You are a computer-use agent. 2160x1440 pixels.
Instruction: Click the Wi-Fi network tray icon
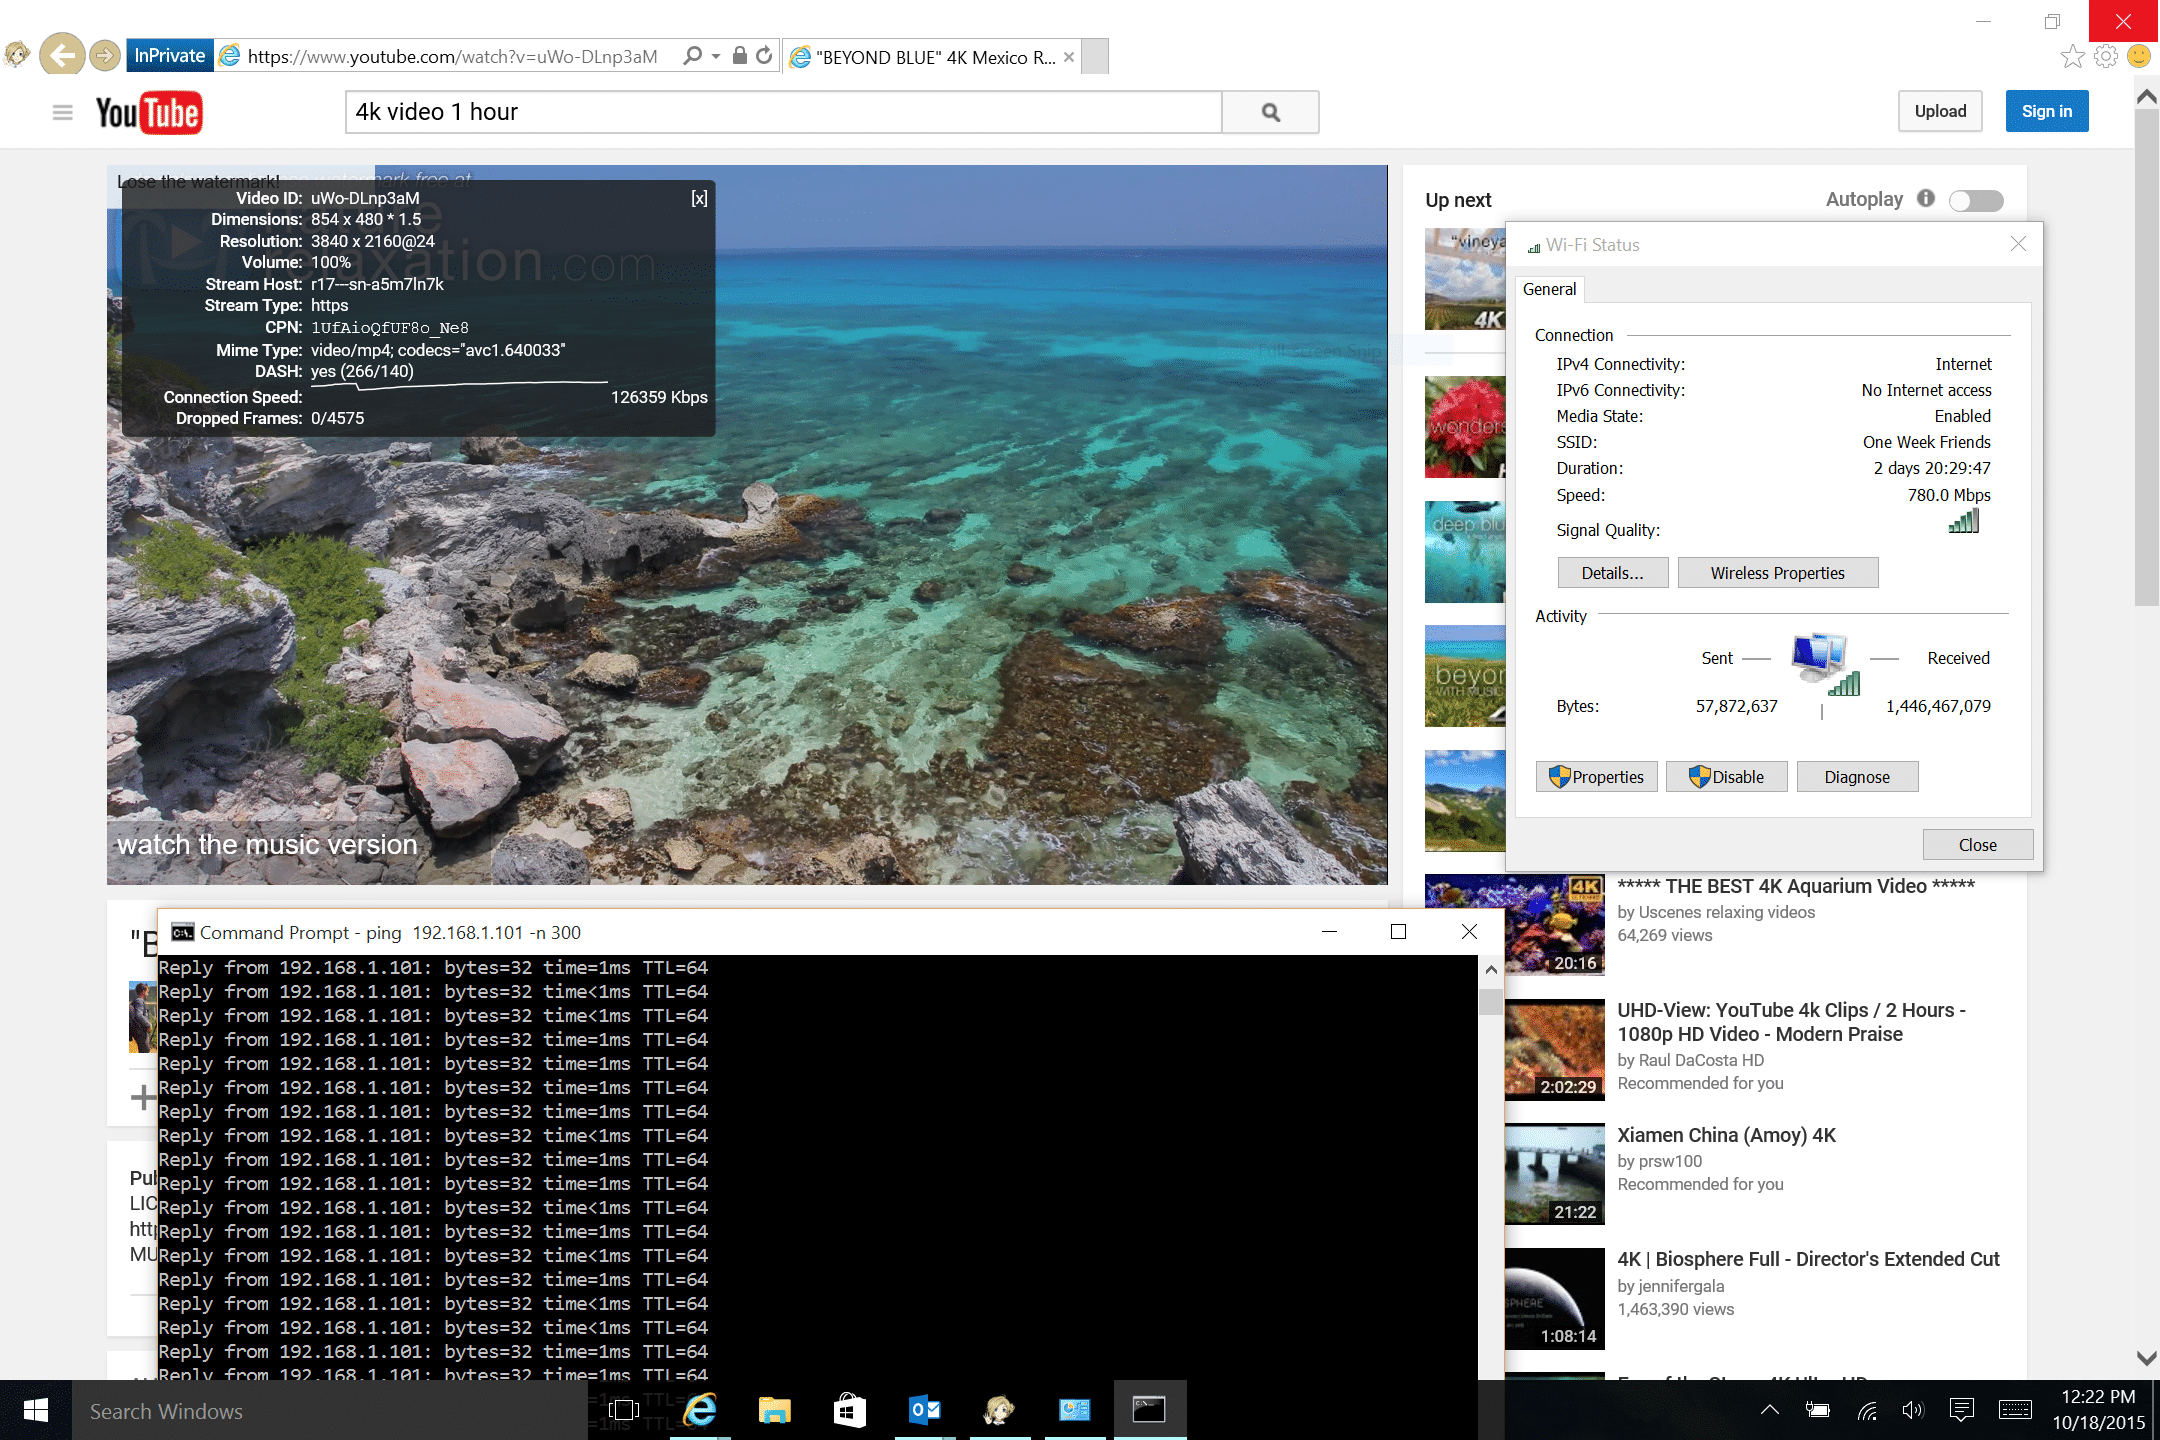tap(1866, 1410)
